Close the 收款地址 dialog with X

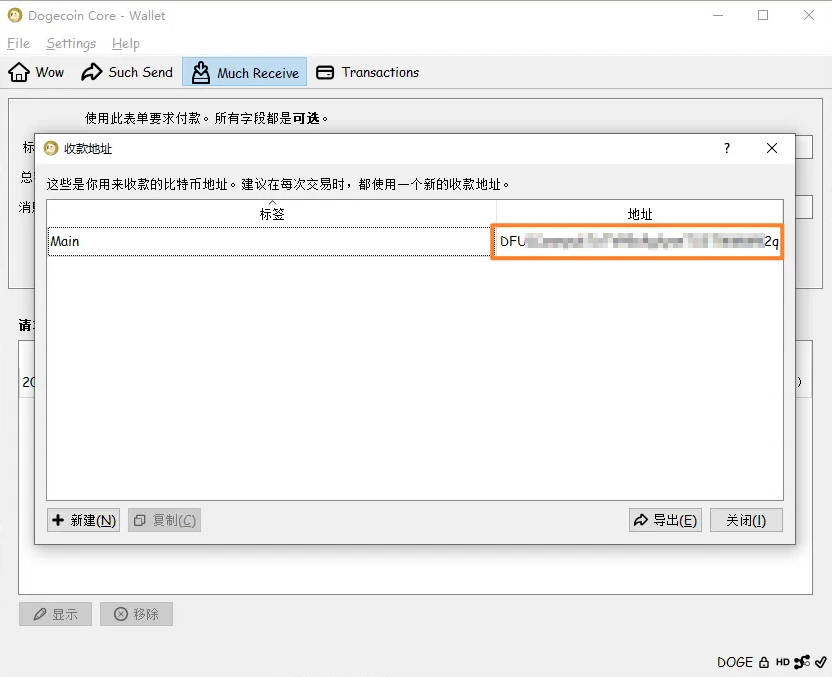[x=772, y=148]
